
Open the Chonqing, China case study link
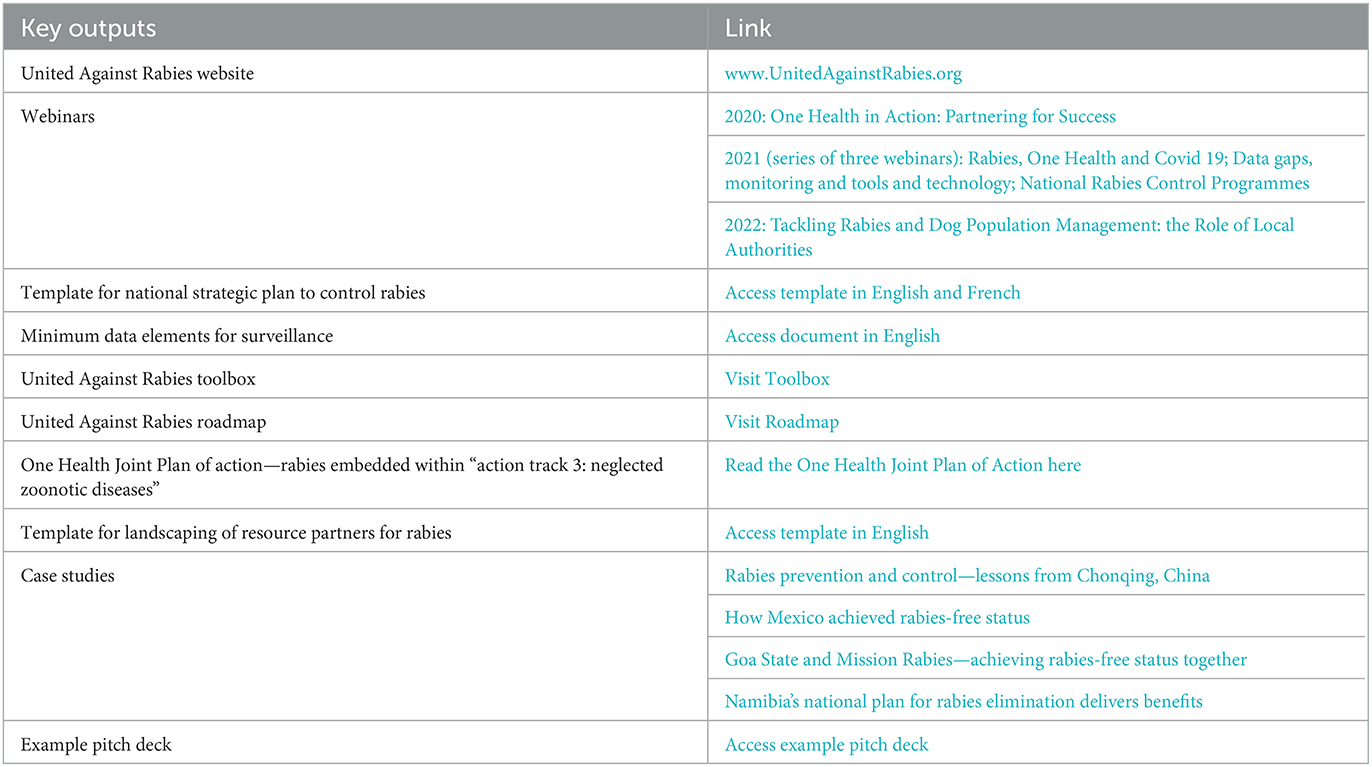pos(967,576)
